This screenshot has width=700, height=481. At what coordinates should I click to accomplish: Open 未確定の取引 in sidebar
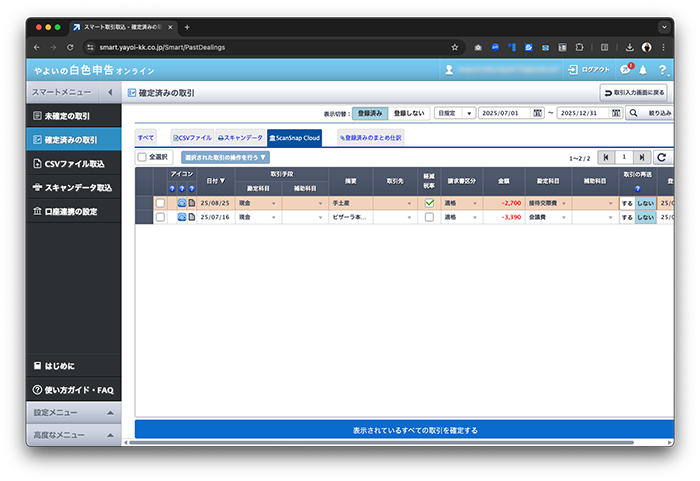point(74,116)
